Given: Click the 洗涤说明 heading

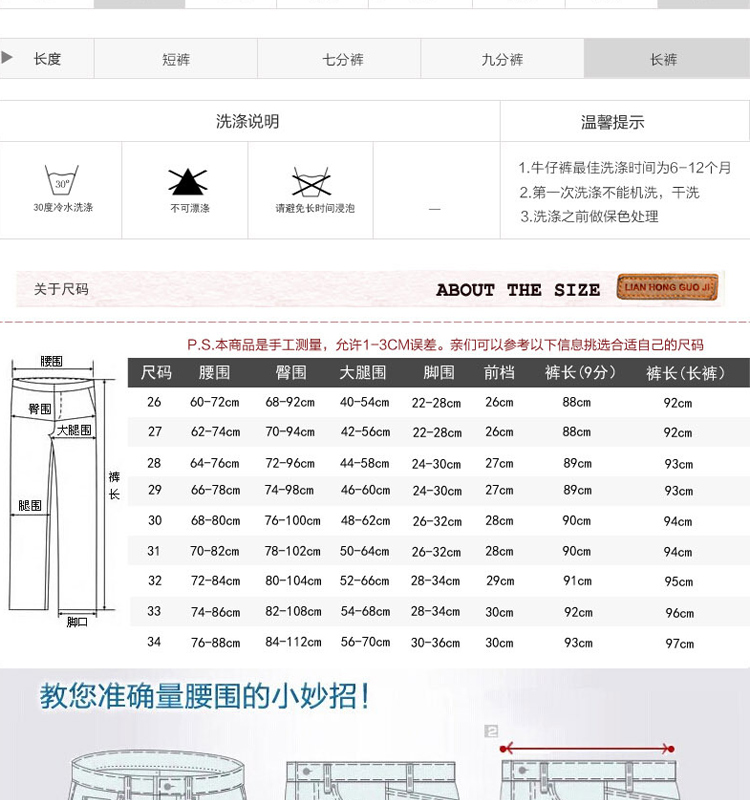Looking at the screenshot, I should 247,121.
